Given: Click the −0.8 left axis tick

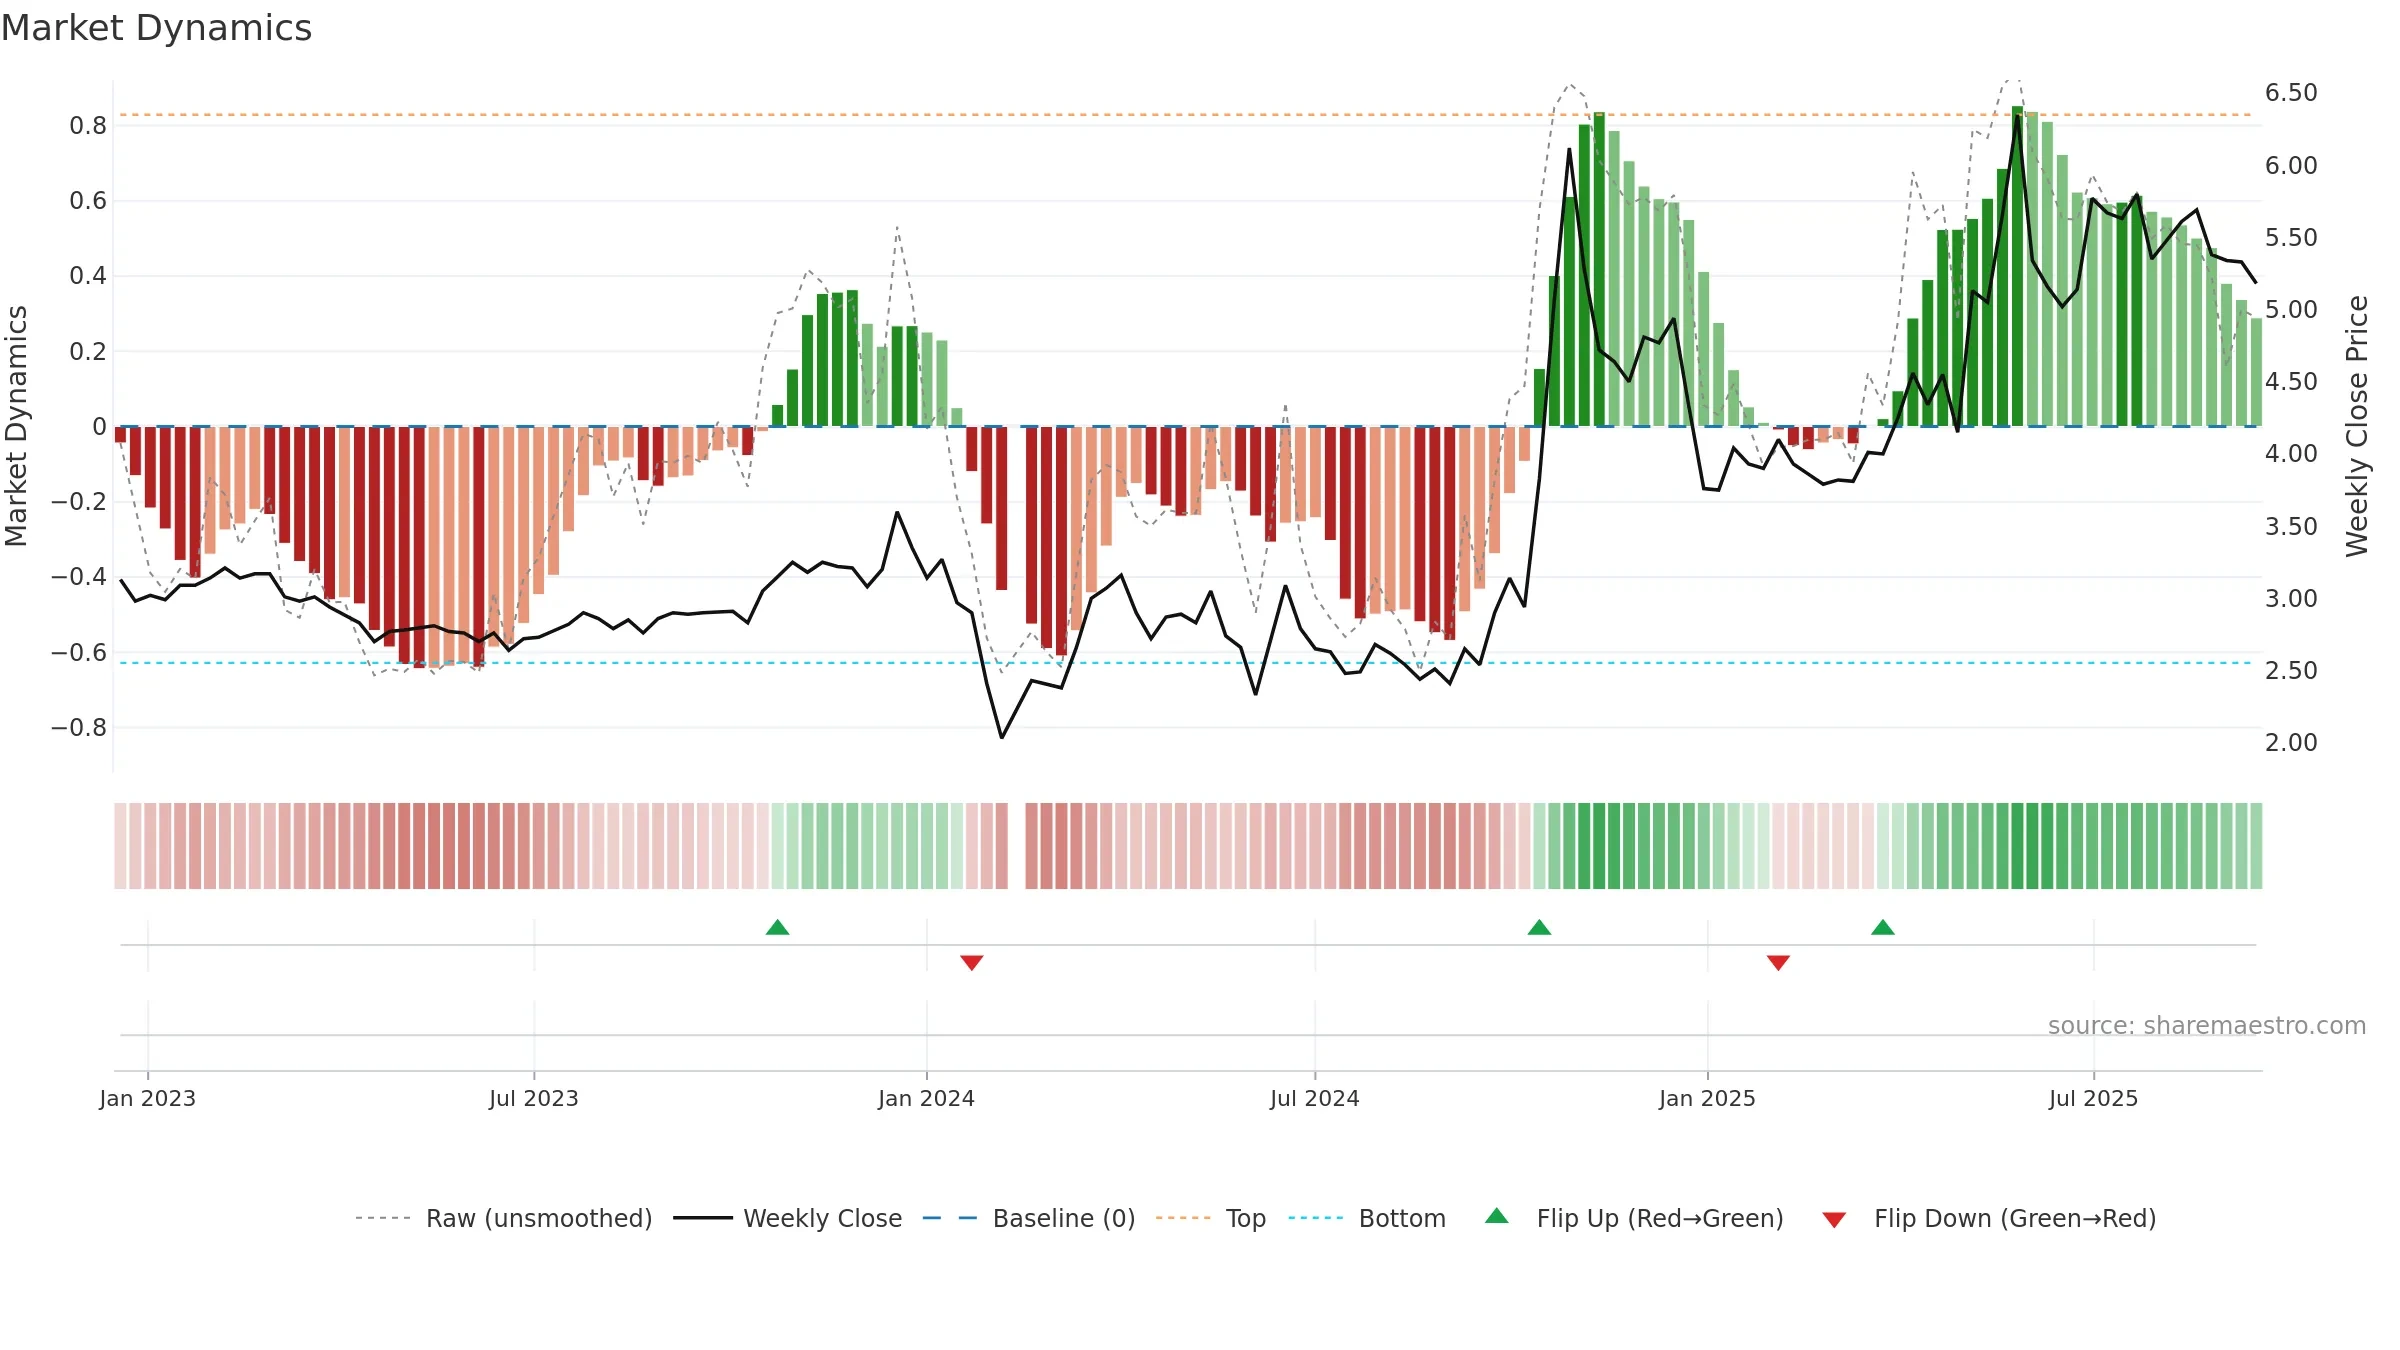Looking at the screenshot, I should pos(79,728).
